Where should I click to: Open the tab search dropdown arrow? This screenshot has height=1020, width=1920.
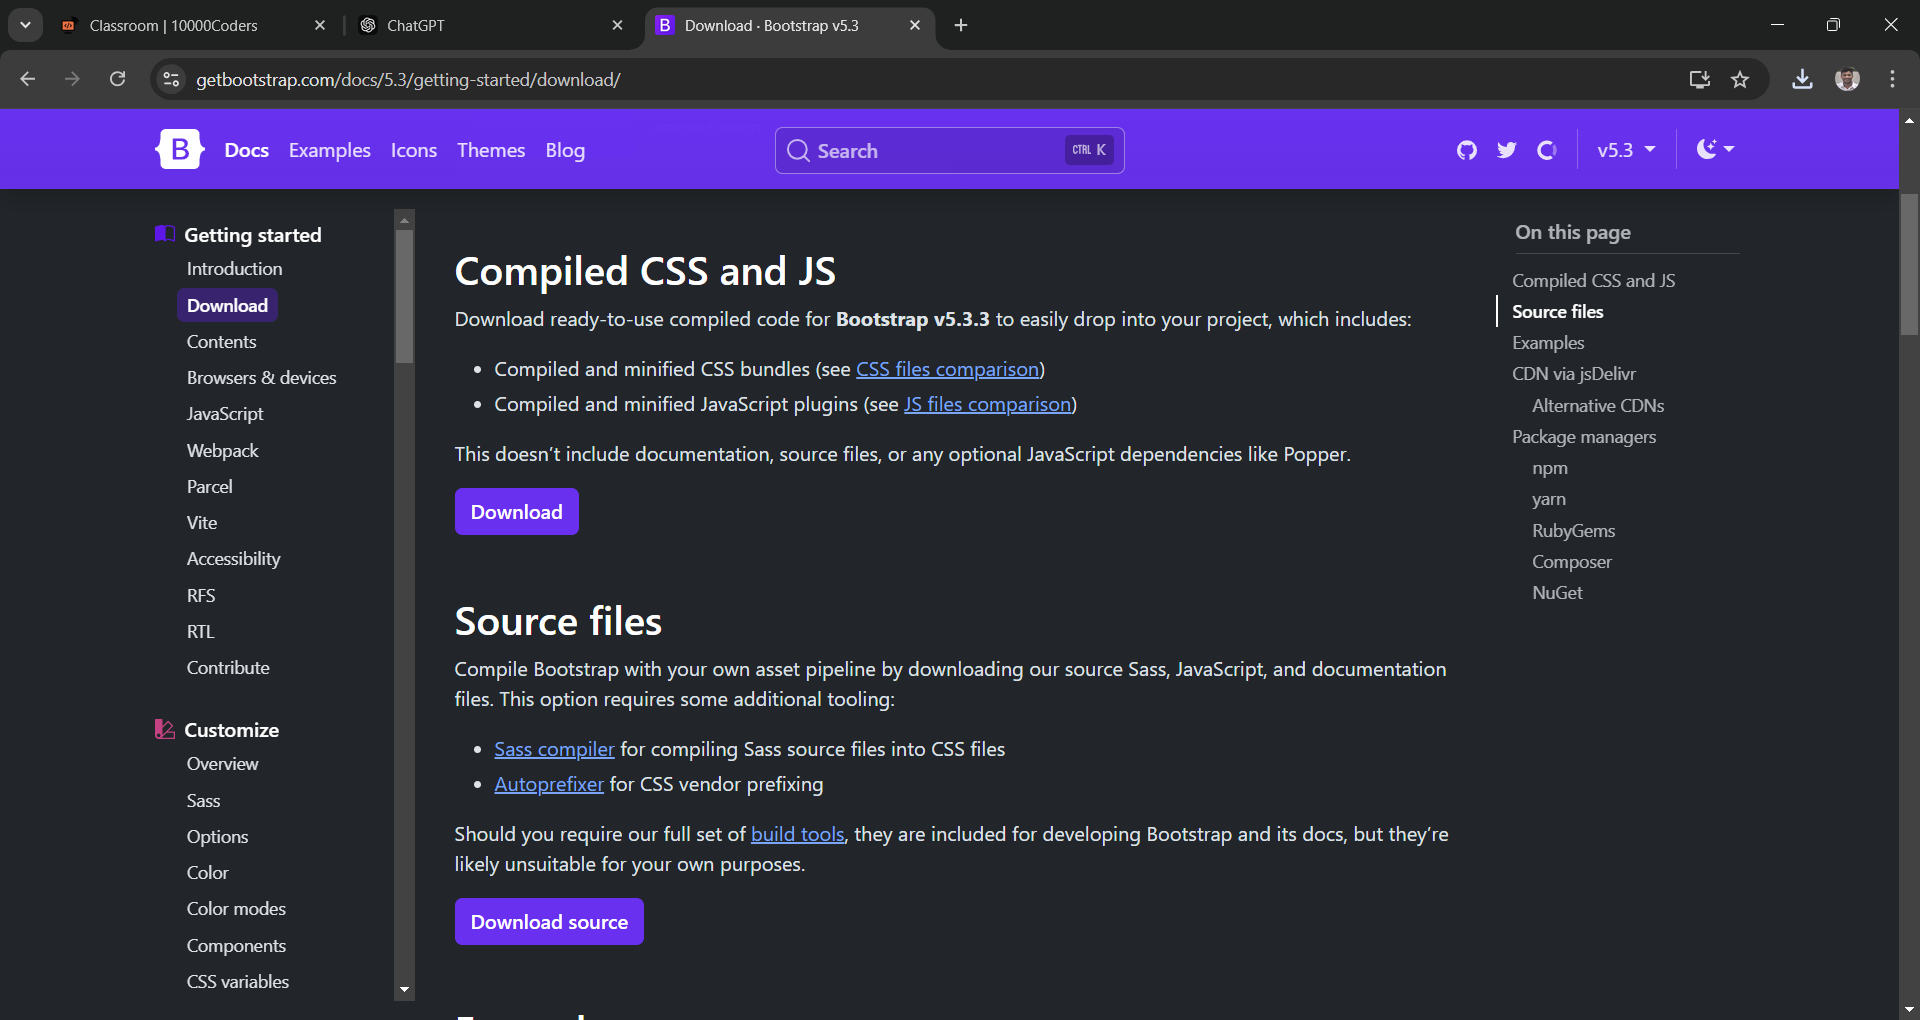click(x=25, y=25)
